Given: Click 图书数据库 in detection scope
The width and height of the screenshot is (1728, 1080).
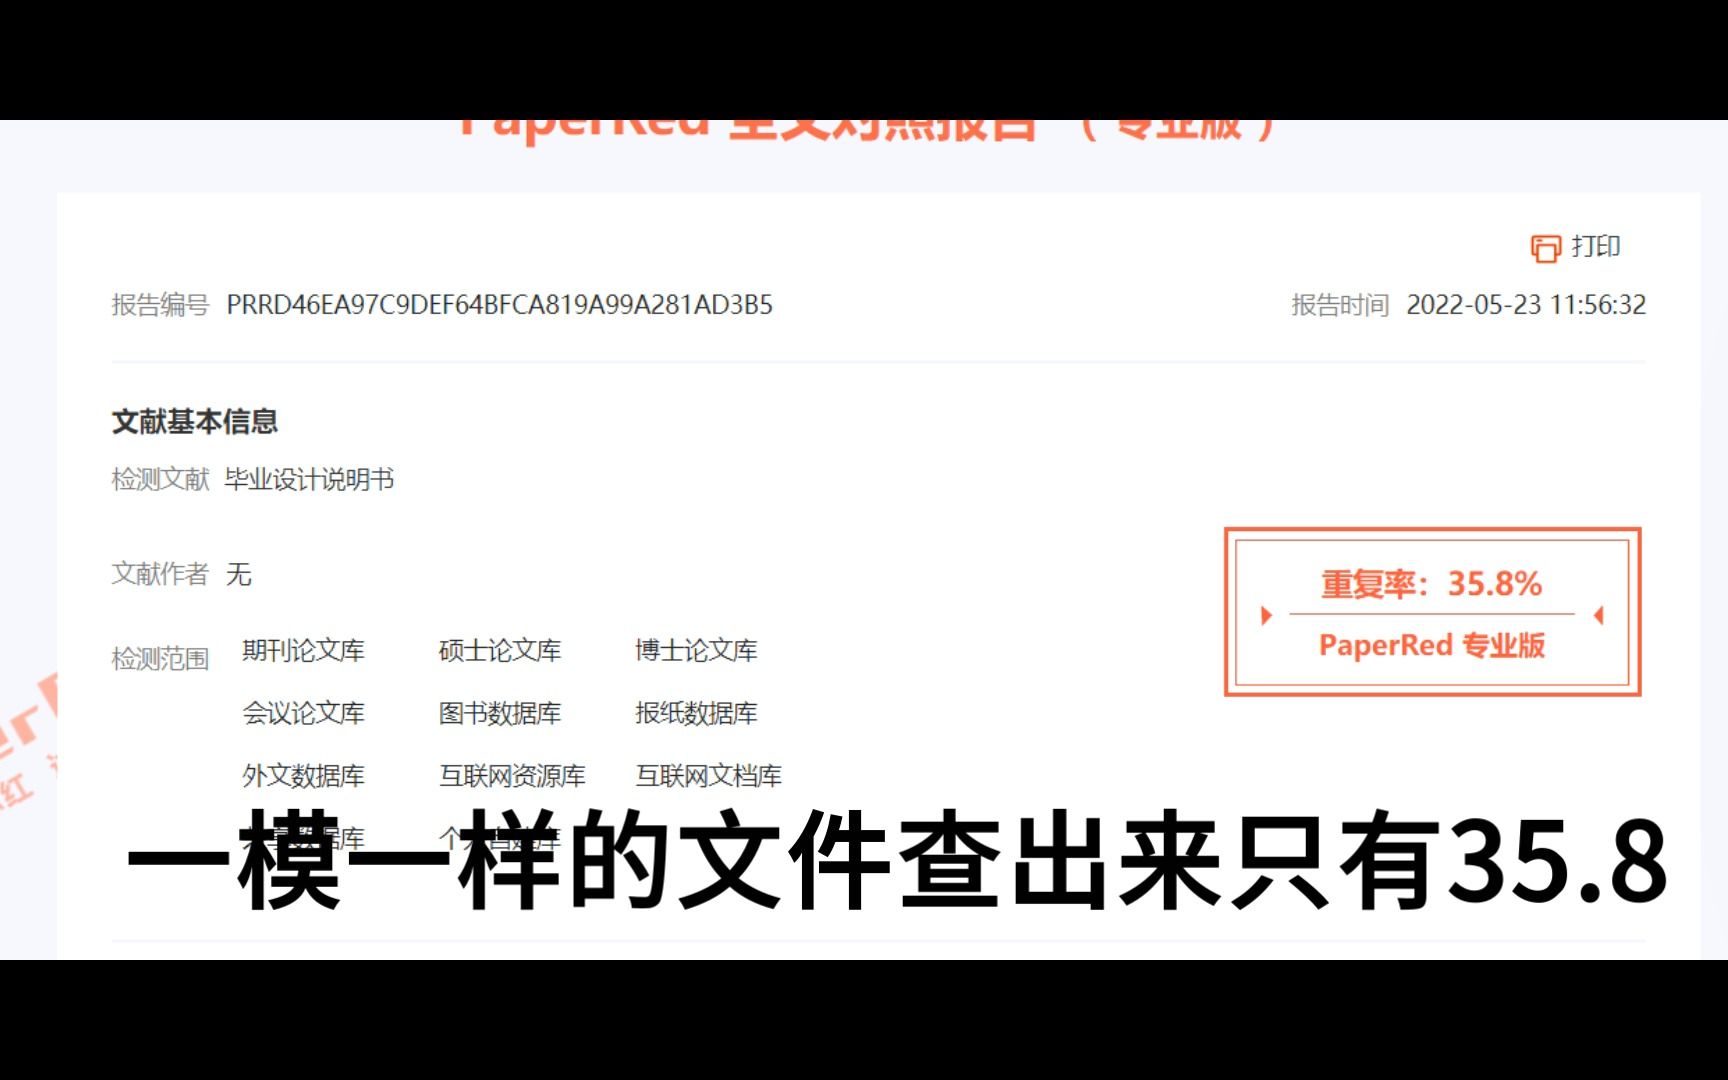Looking at the screenshot, I should click(x=500, y=713).
